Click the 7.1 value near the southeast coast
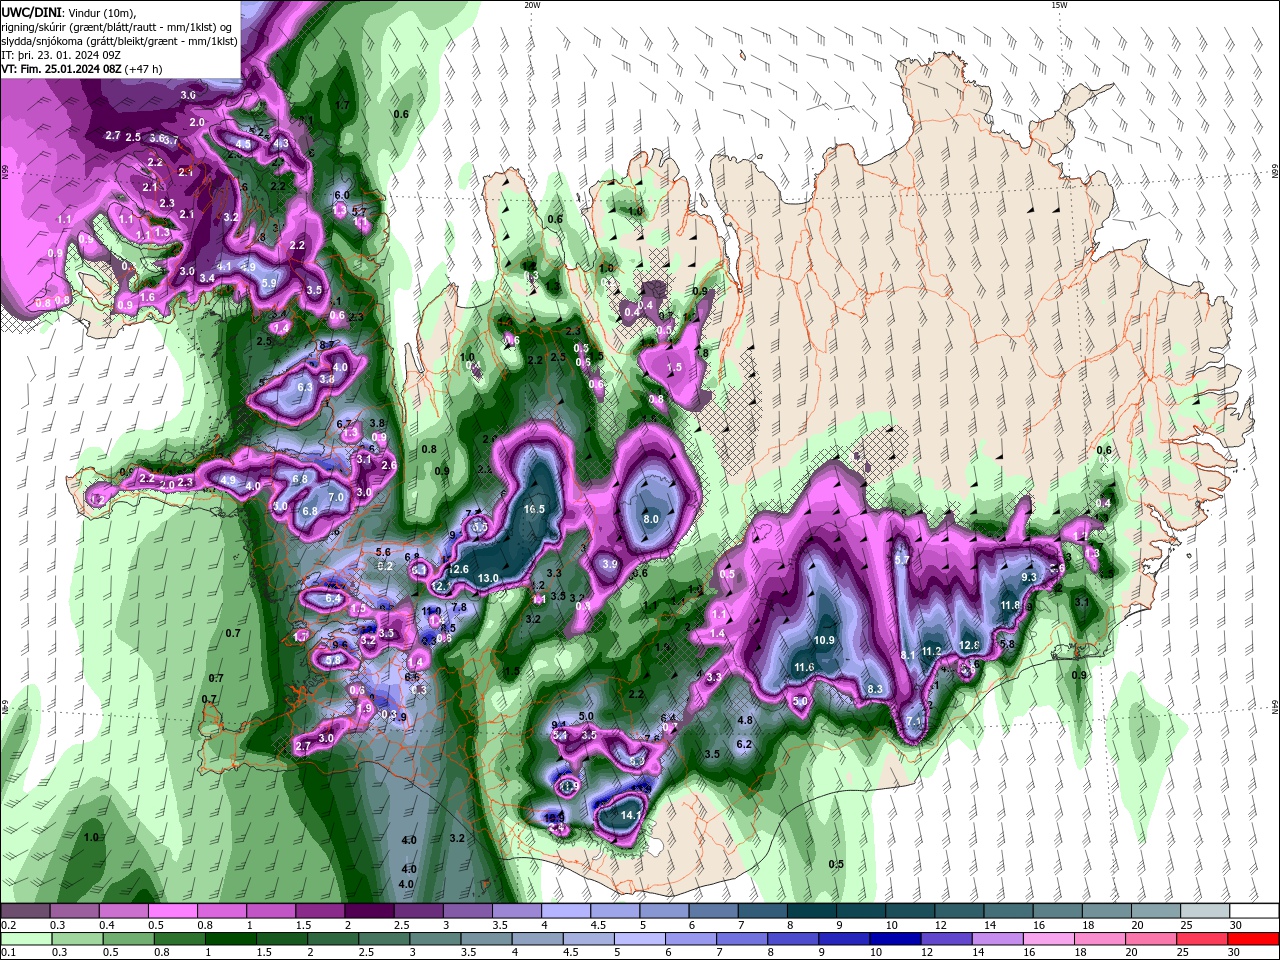The width and height of the screenshot is (1280, 960). (x=914, y=720)
